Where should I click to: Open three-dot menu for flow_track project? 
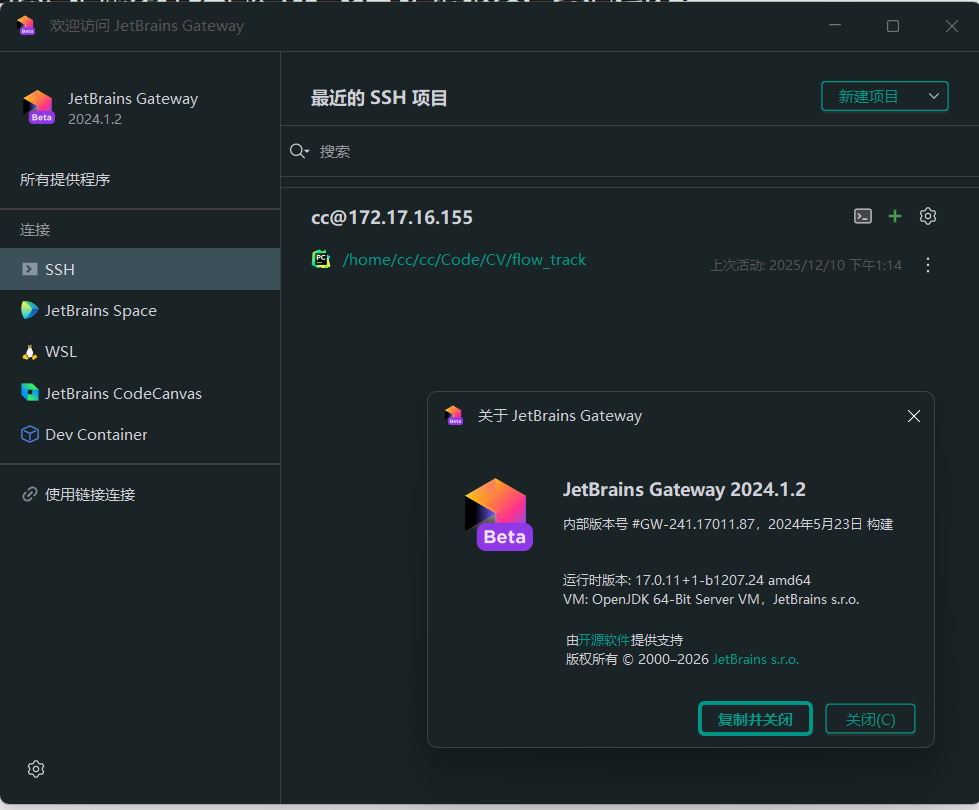point(928,265)
